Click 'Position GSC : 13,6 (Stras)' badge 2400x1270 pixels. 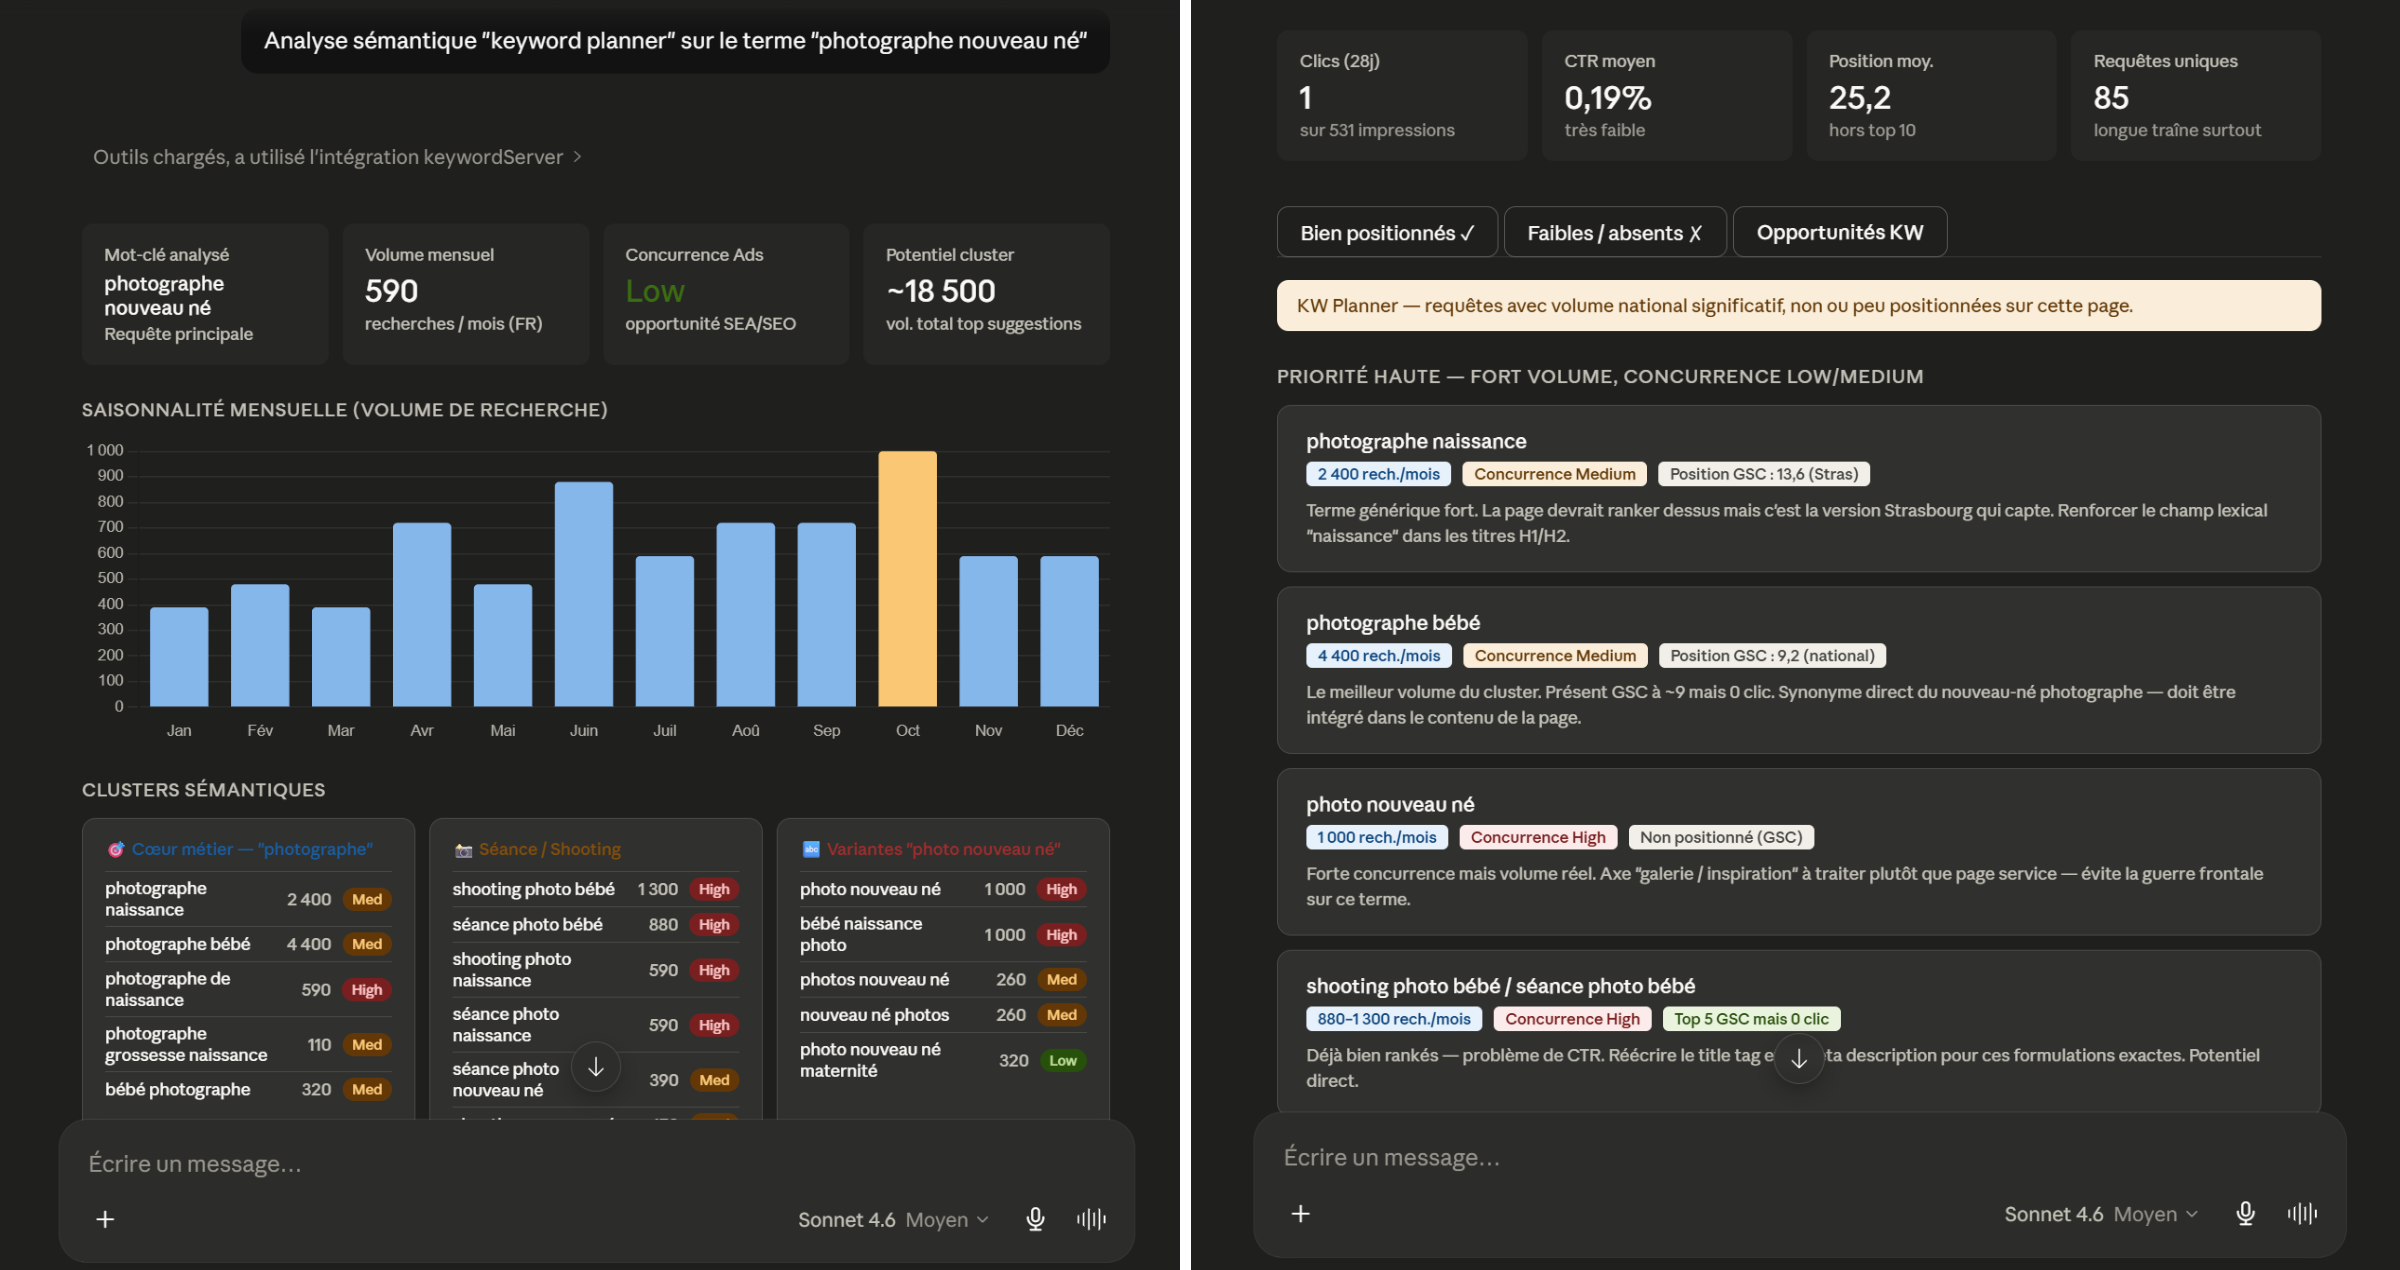[x=1764, y=474]
